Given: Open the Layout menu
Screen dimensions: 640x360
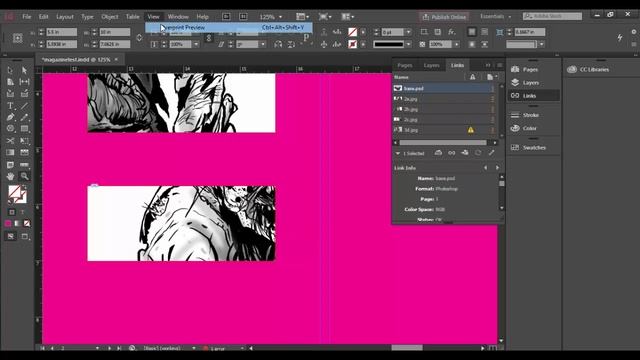Looking at the screenshot, I should (65, 17).
